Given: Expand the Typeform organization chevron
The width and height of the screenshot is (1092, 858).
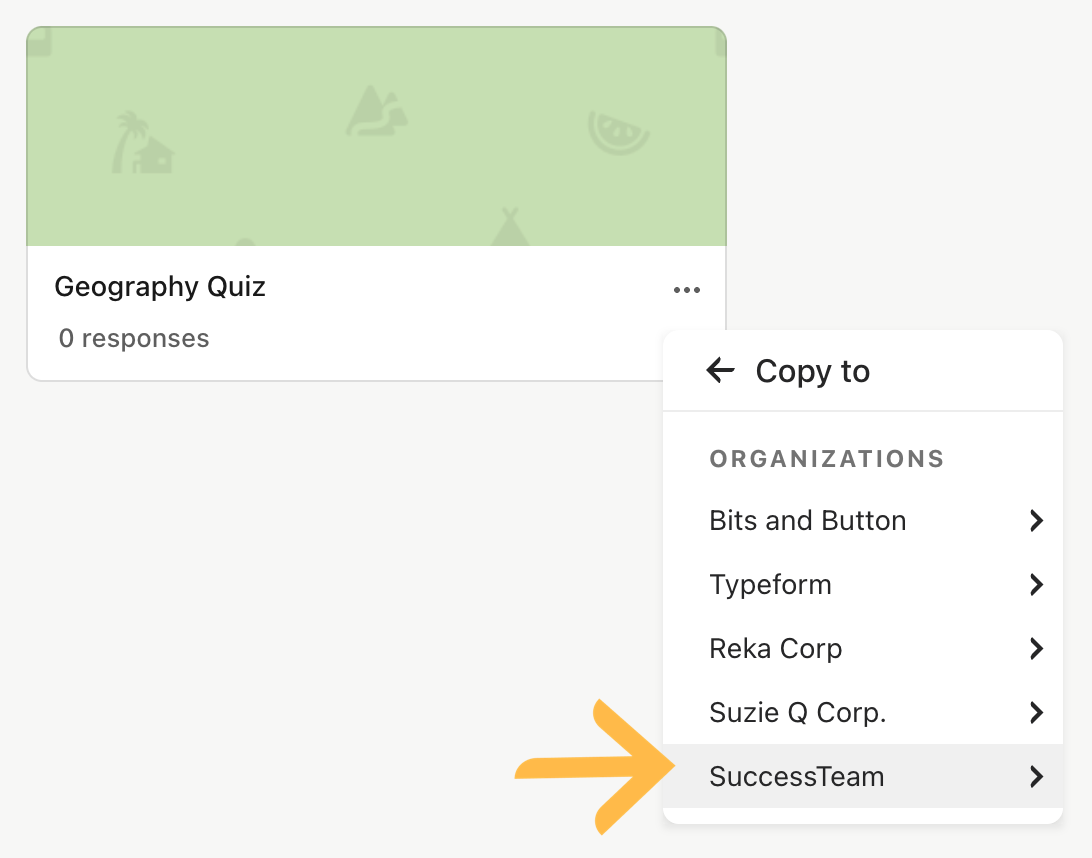Looking at the screenshot, I should [x=1036, y=584].
